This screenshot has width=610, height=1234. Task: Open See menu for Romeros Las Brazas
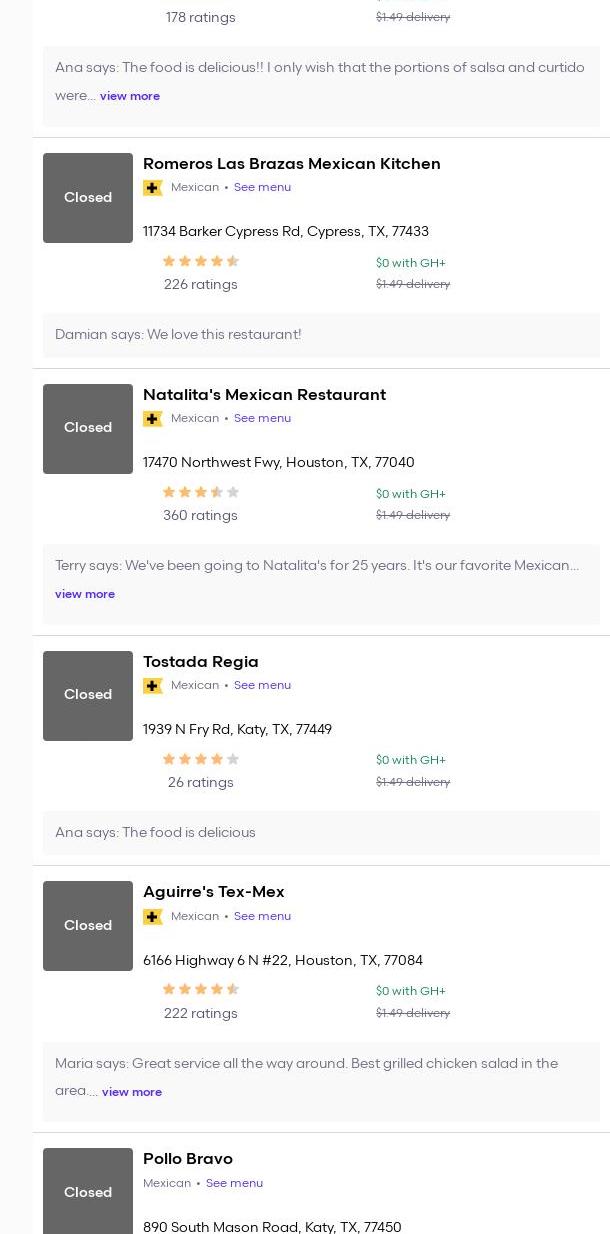coord(262,188)
